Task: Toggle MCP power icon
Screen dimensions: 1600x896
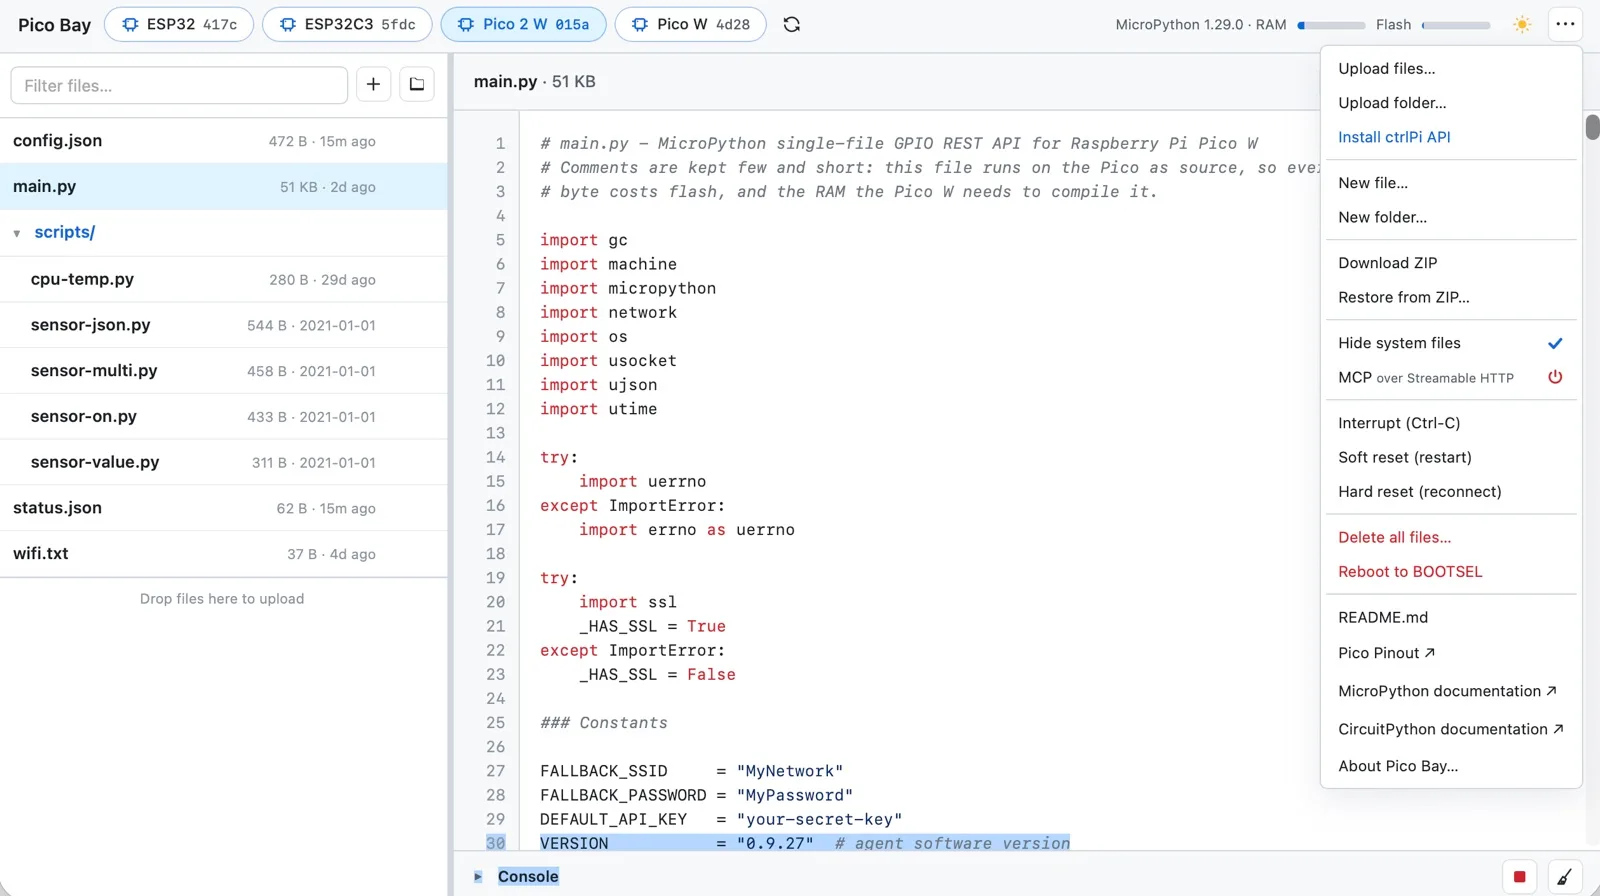Action: [x=1555, y=377]
